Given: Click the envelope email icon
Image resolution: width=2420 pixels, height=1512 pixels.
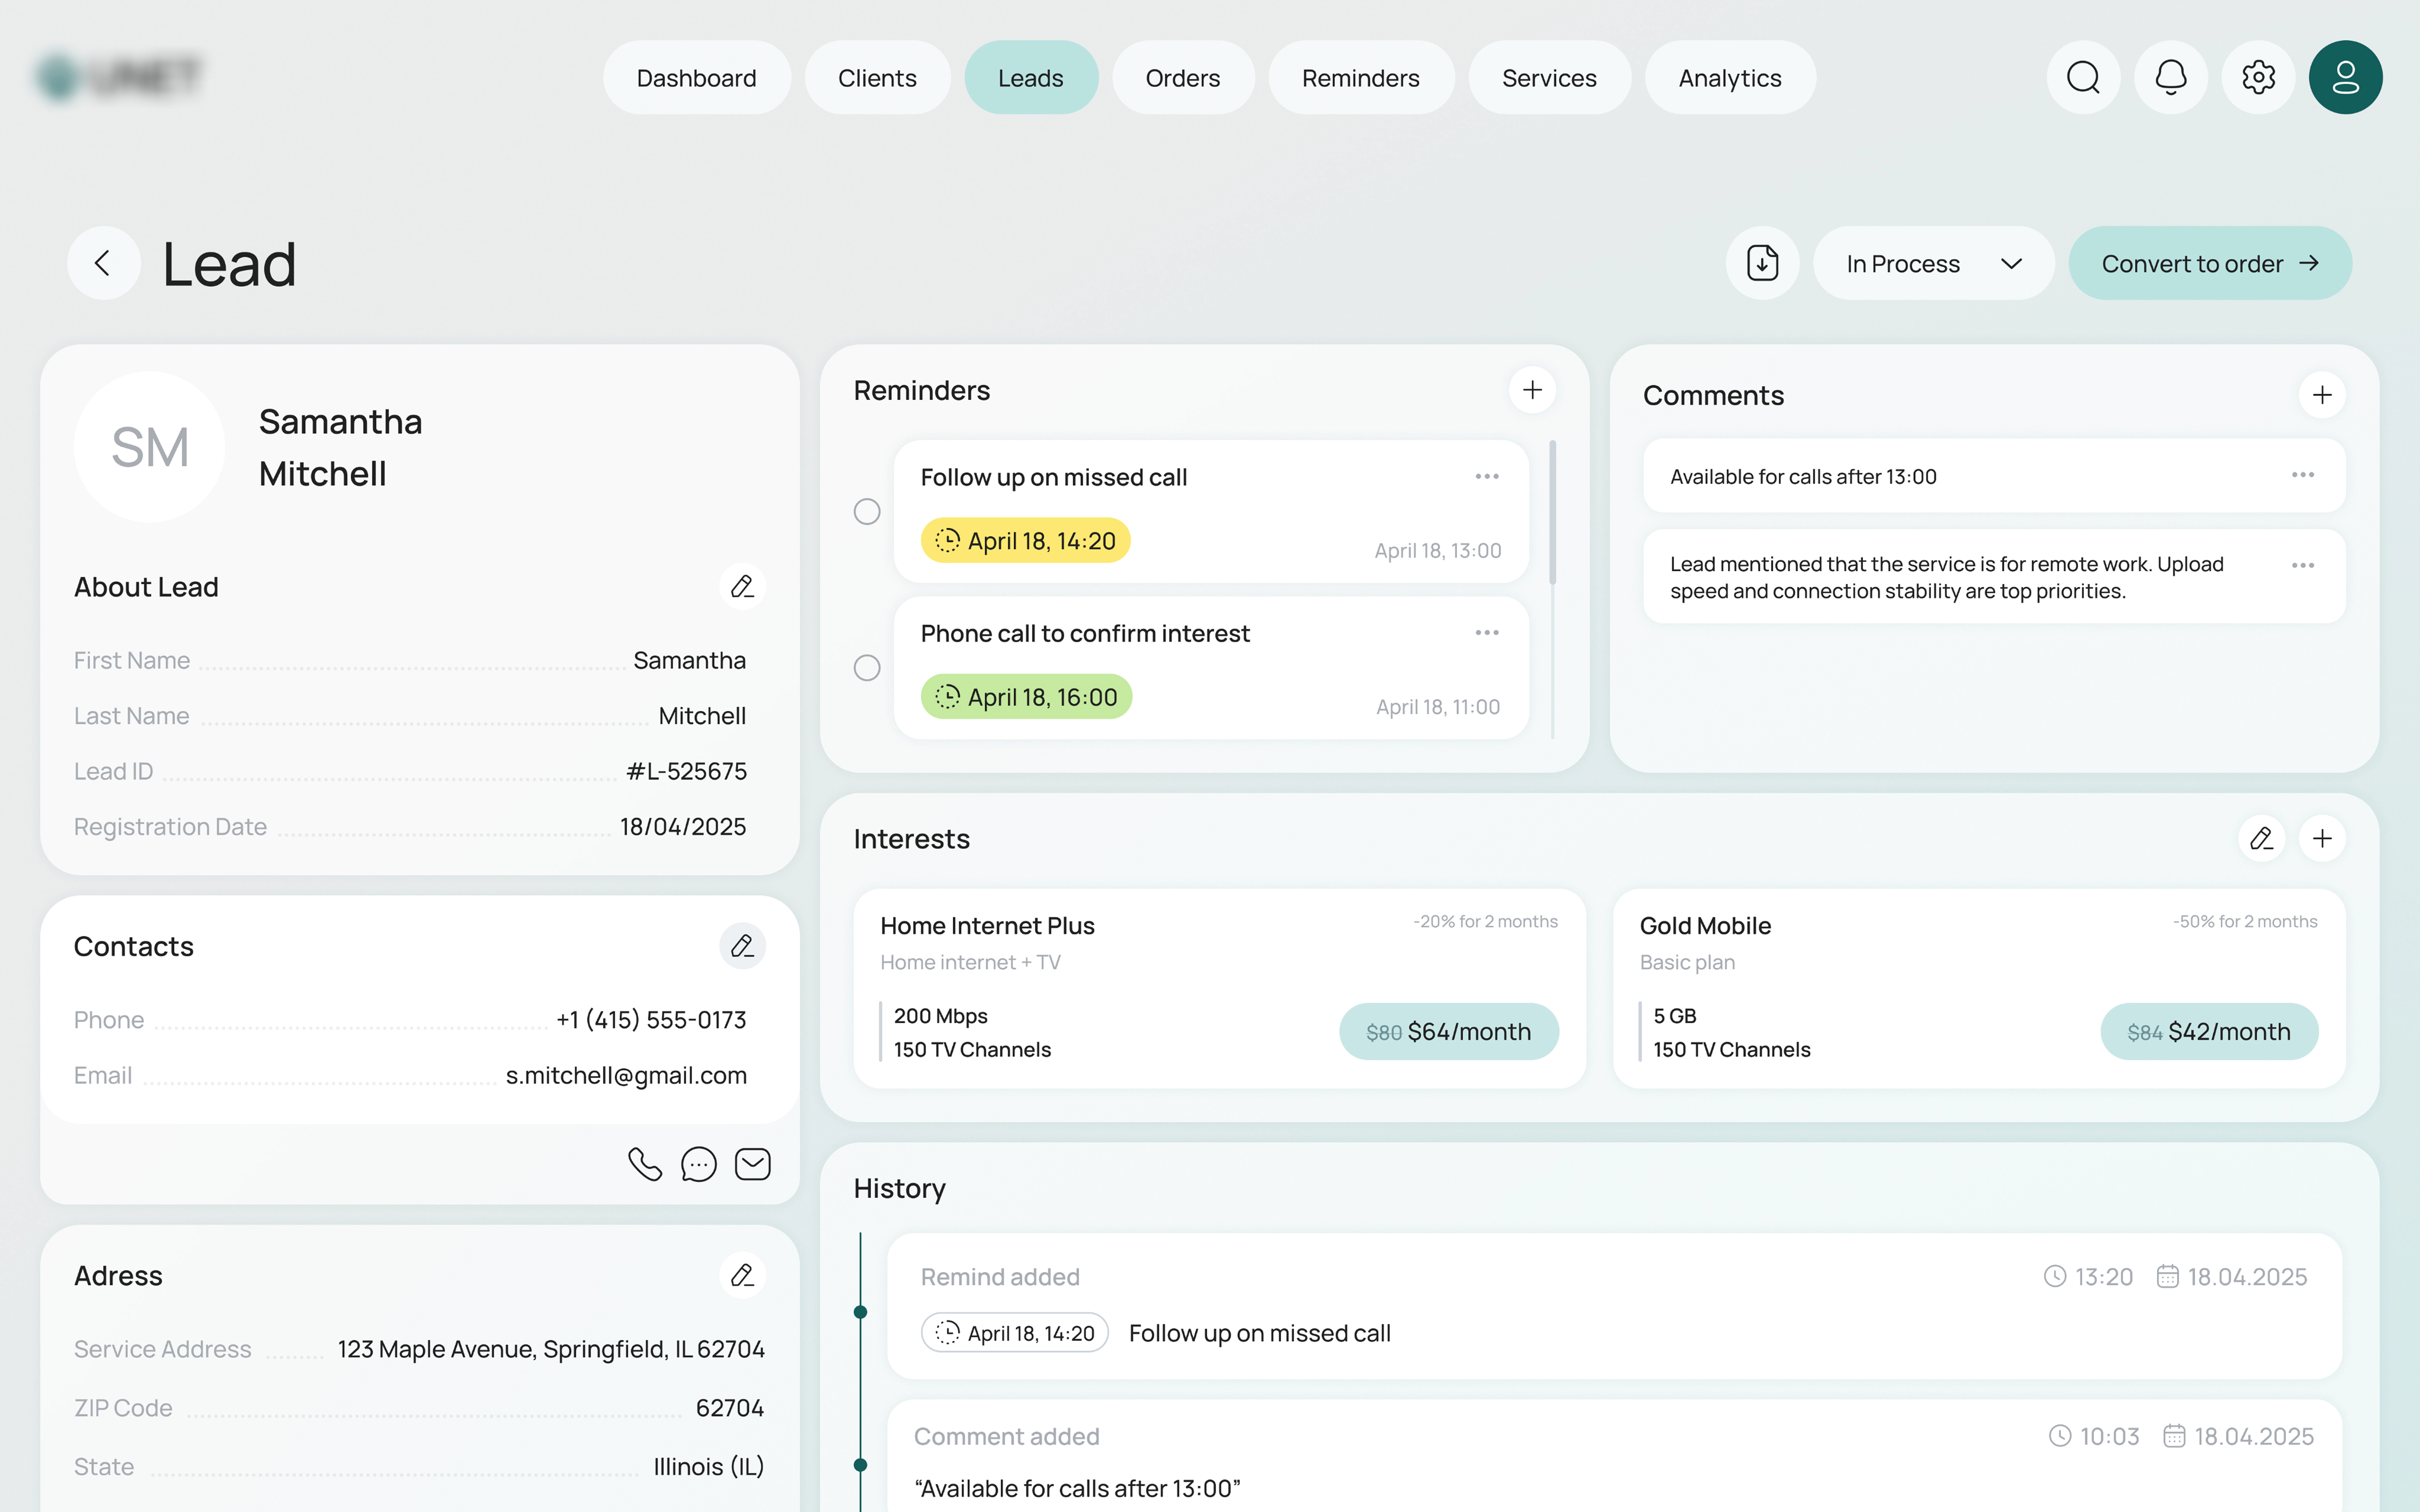Looking at the screenshot, I should pyautogui.click(x=752, y=1164).
